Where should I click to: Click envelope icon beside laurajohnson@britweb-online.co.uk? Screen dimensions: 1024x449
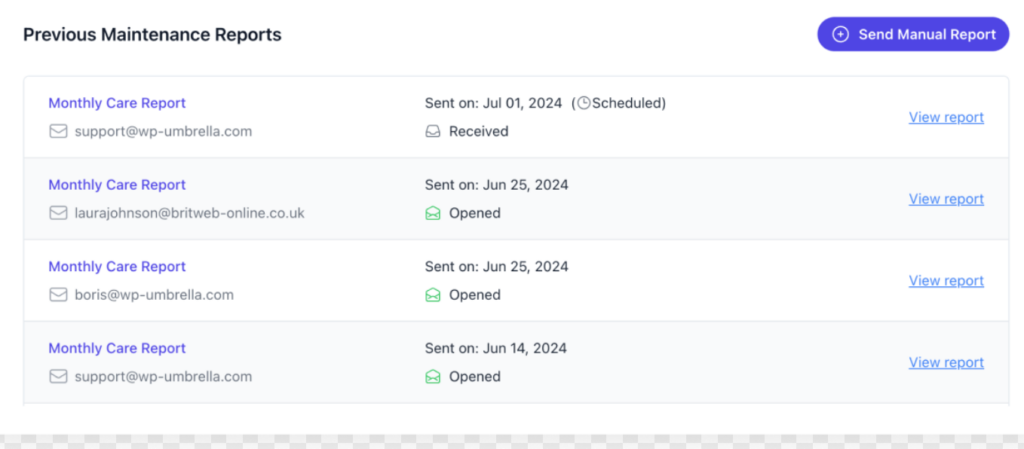click(58, 213)
